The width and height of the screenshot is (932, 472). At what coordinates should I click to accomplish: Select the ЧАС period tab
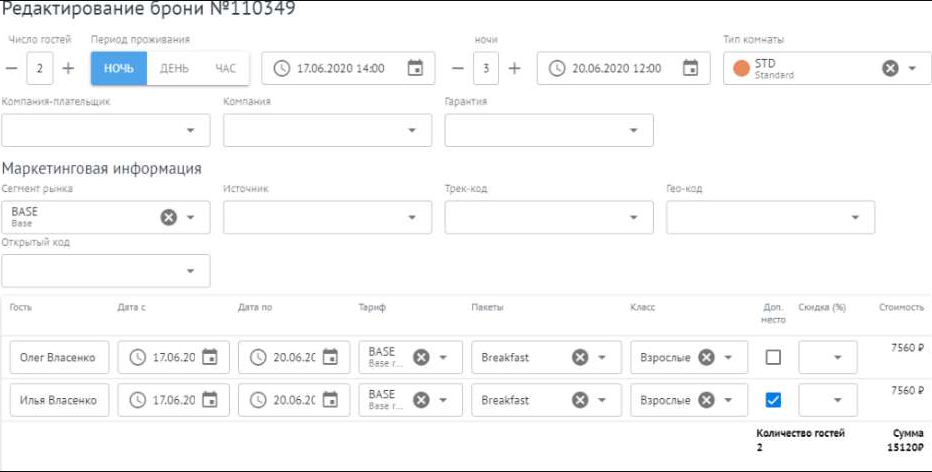pos(226,68)
